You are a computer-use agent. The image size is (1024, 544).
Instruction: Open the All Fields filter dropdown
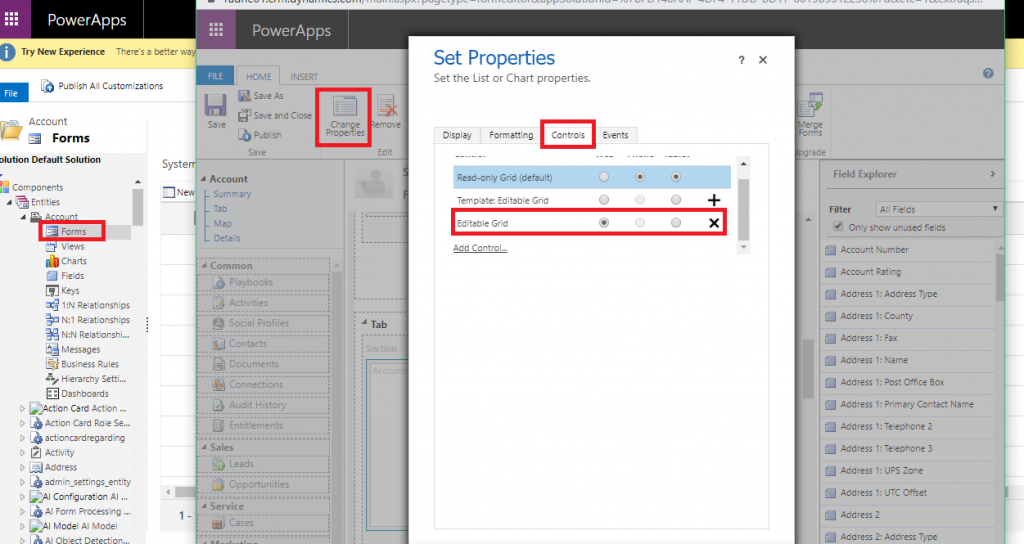[x=938, y=209]
